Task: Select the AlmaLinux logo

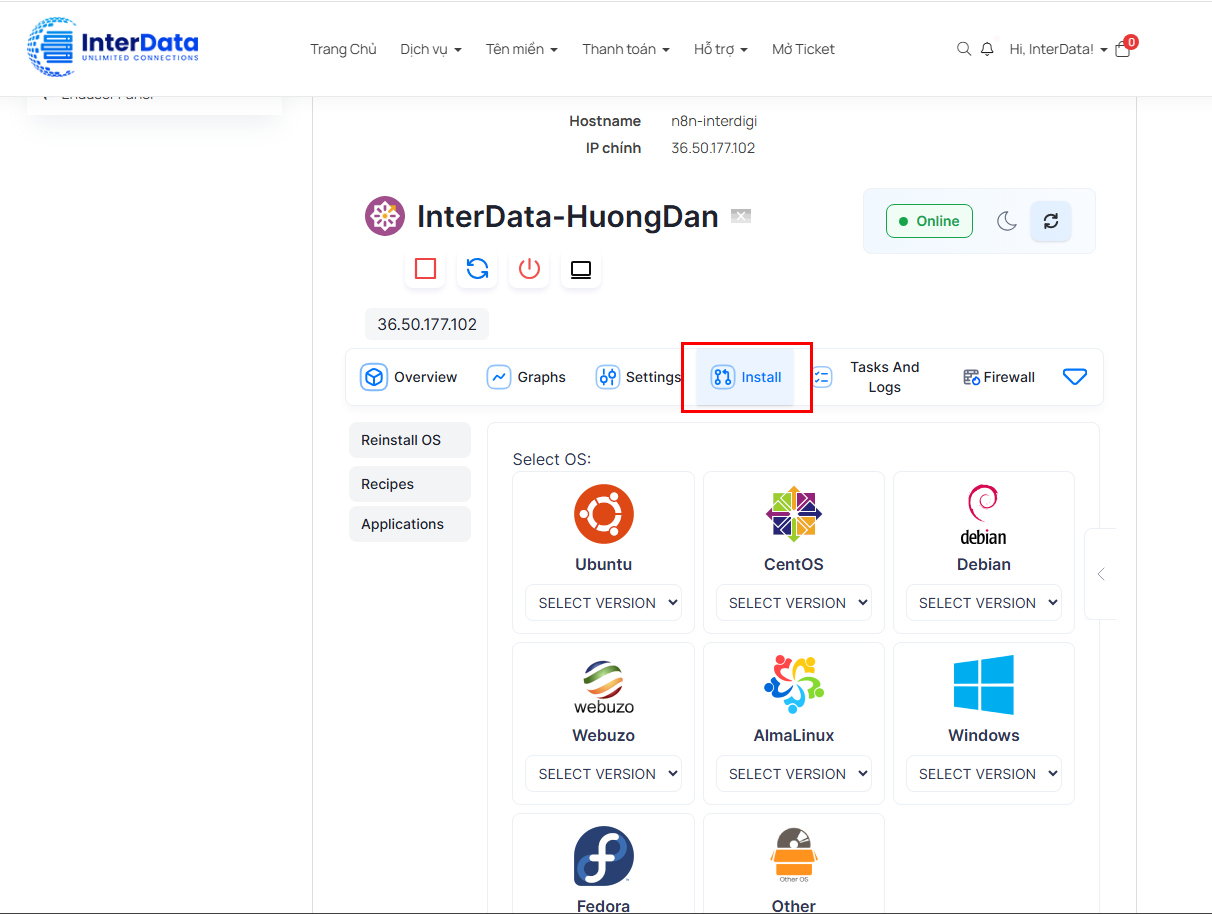Action: [x=794, y=685]
